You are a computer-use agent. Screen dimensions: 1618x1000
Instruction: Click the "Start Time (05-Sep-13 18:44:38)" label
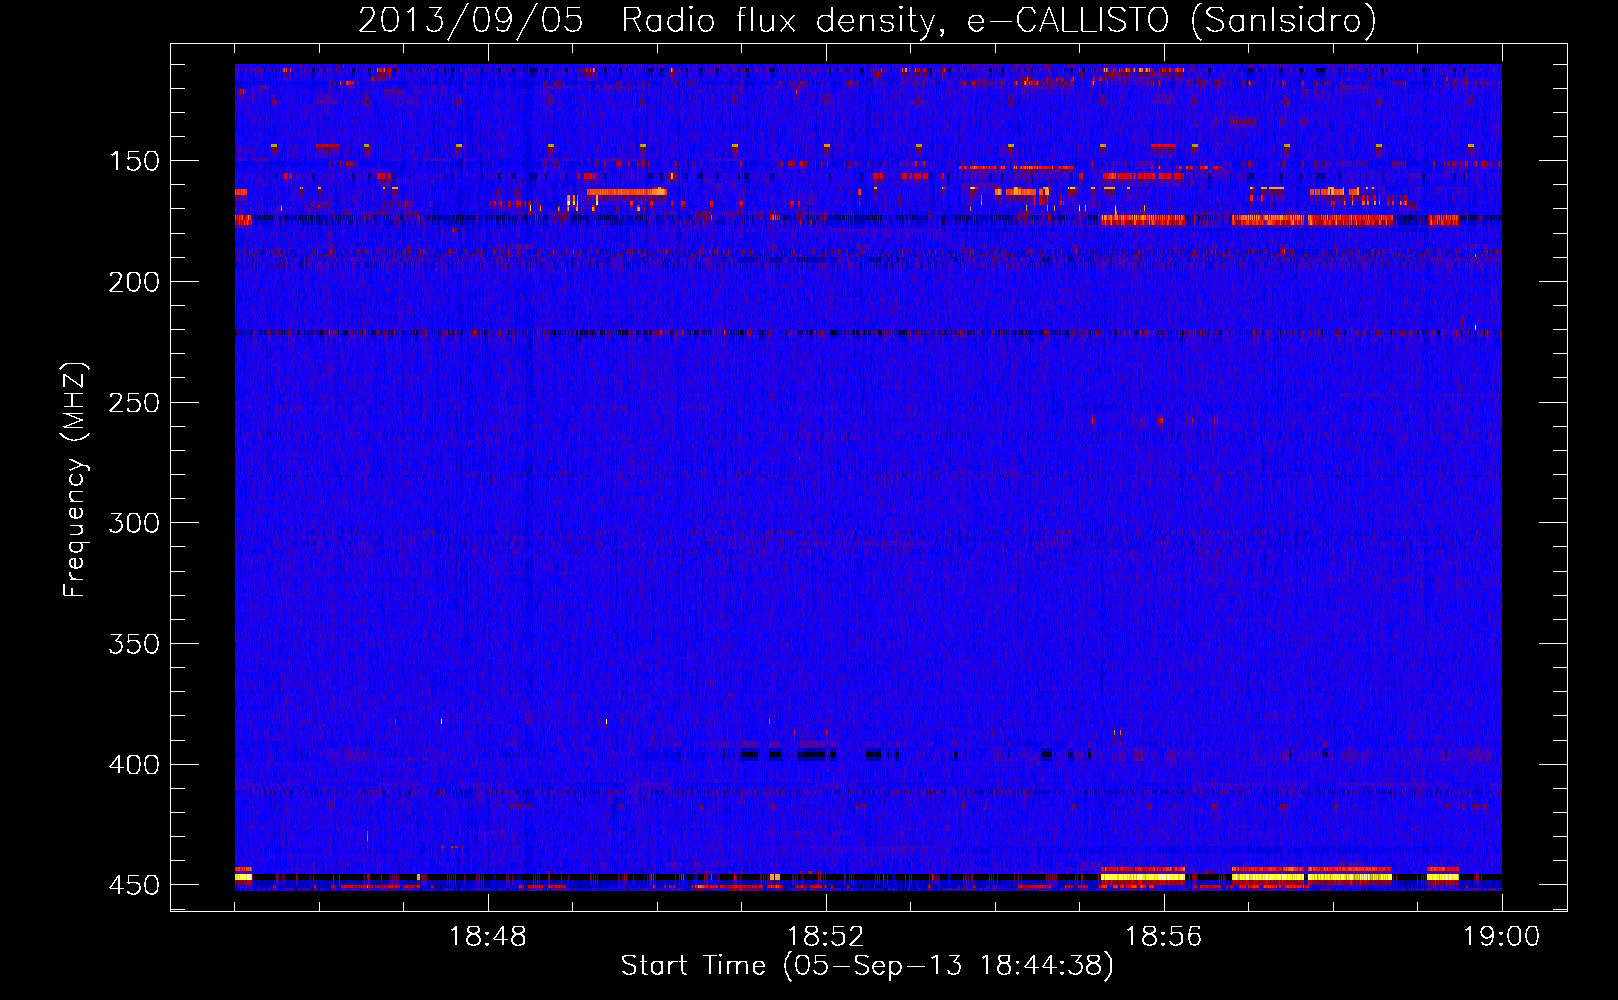click(x=867, y=966)
